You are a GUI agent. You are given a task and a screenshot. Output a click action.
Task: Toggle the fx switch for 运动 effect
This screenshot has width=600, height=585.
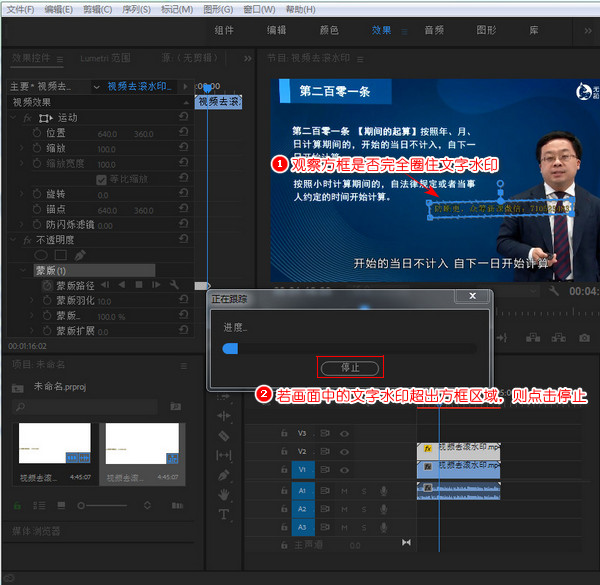(27, 118)
